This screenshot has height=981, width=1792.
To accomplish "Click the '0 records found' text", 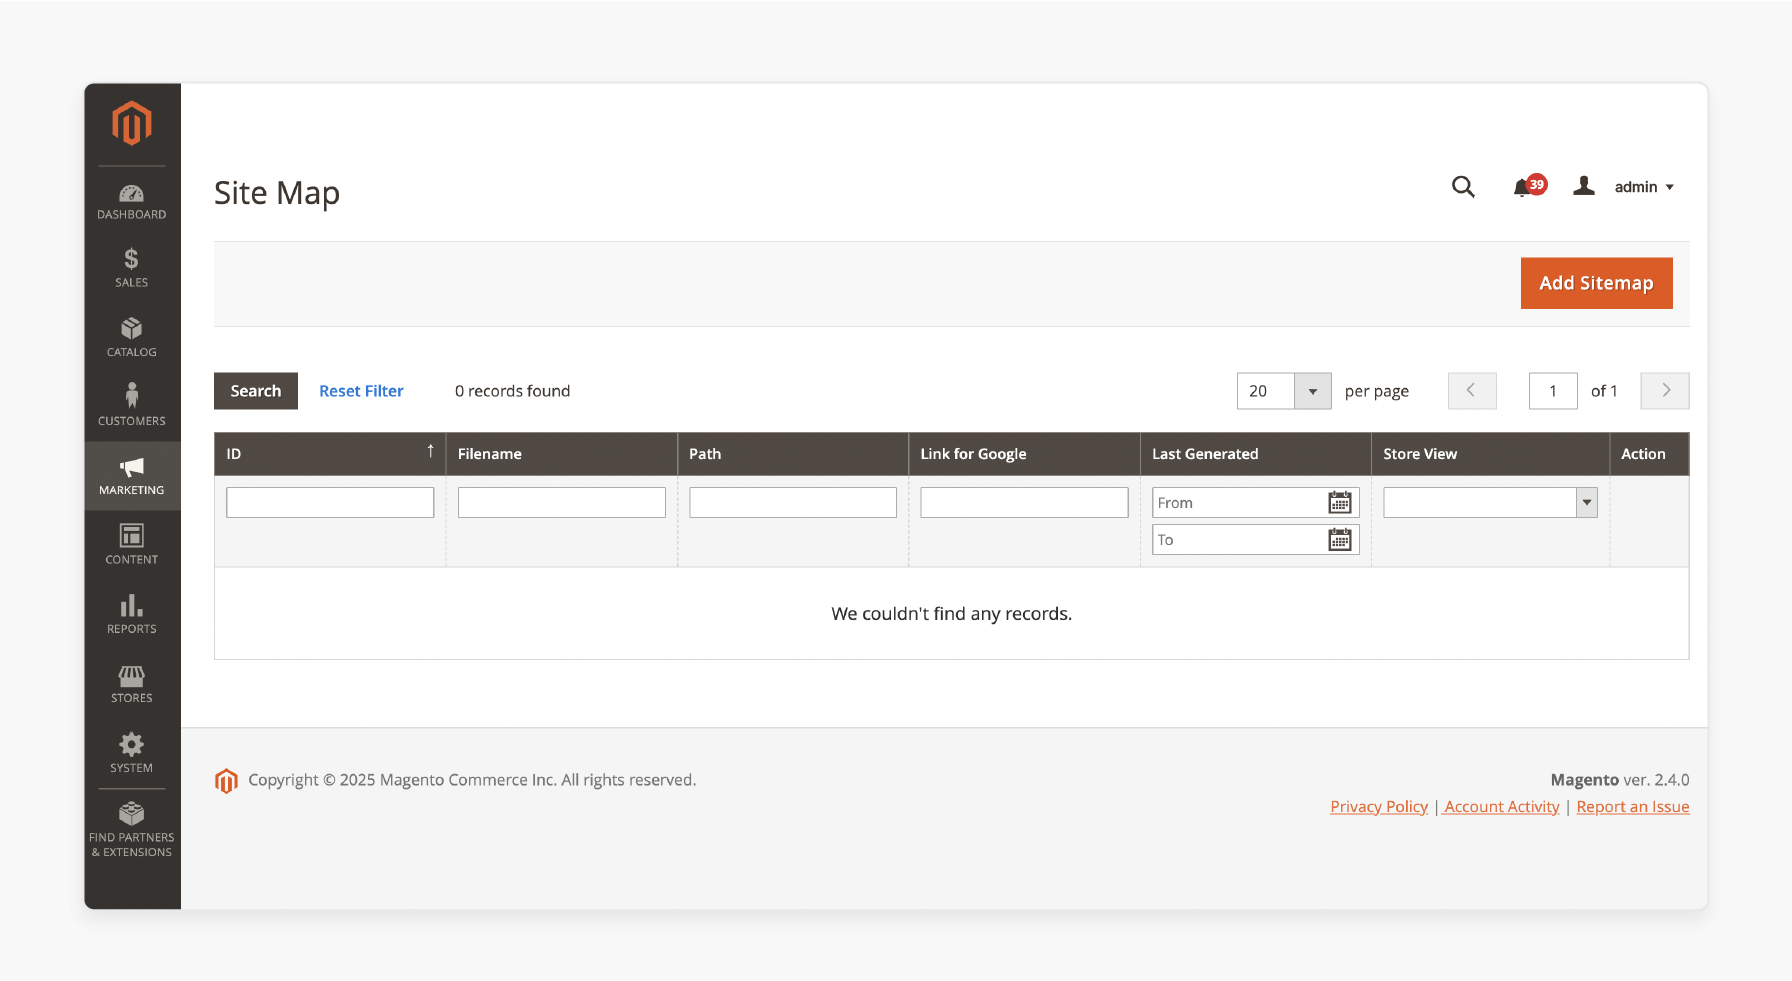I will click(x=512, y=391).
